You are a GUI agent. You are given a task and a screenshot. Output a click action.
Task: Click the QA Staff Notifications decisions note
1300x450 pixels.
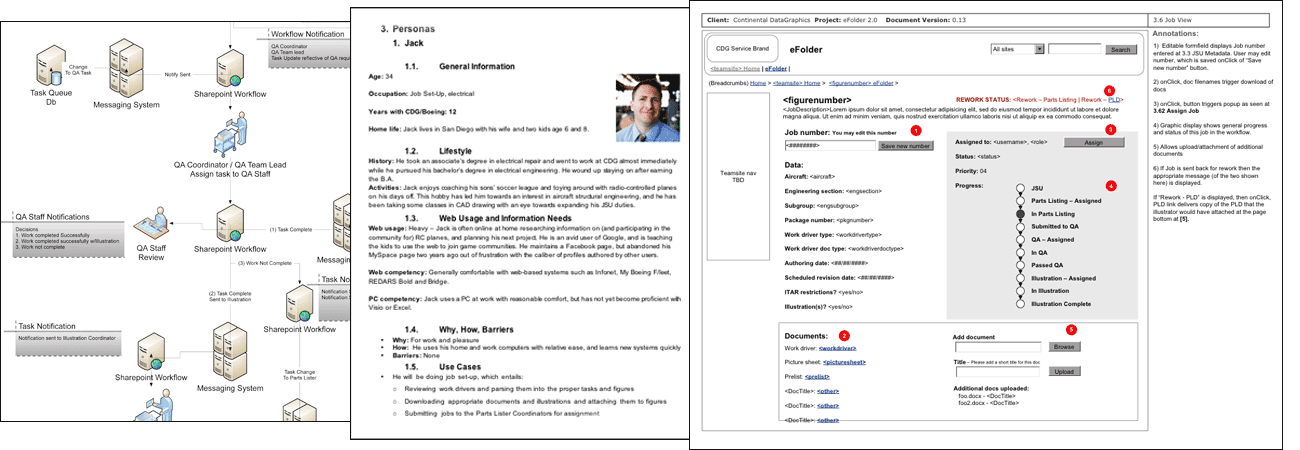(x=67, y=238)
